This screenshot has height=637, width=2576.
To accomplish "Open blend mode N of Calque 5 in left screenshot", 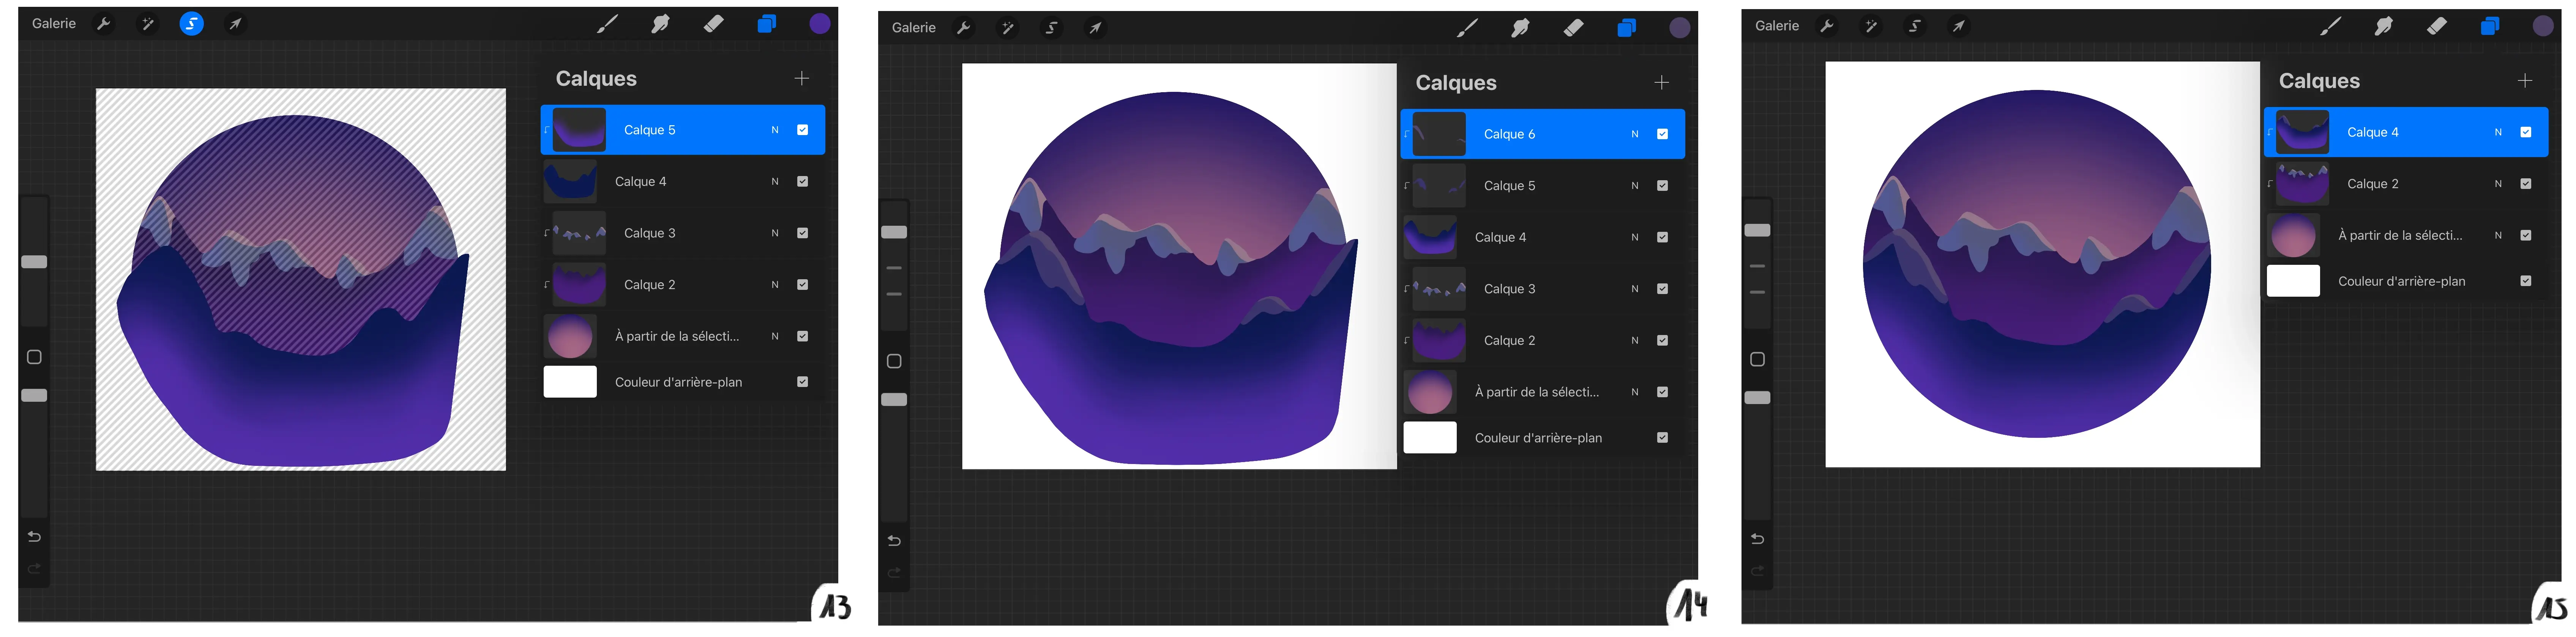I will click(x=775, y=130).
